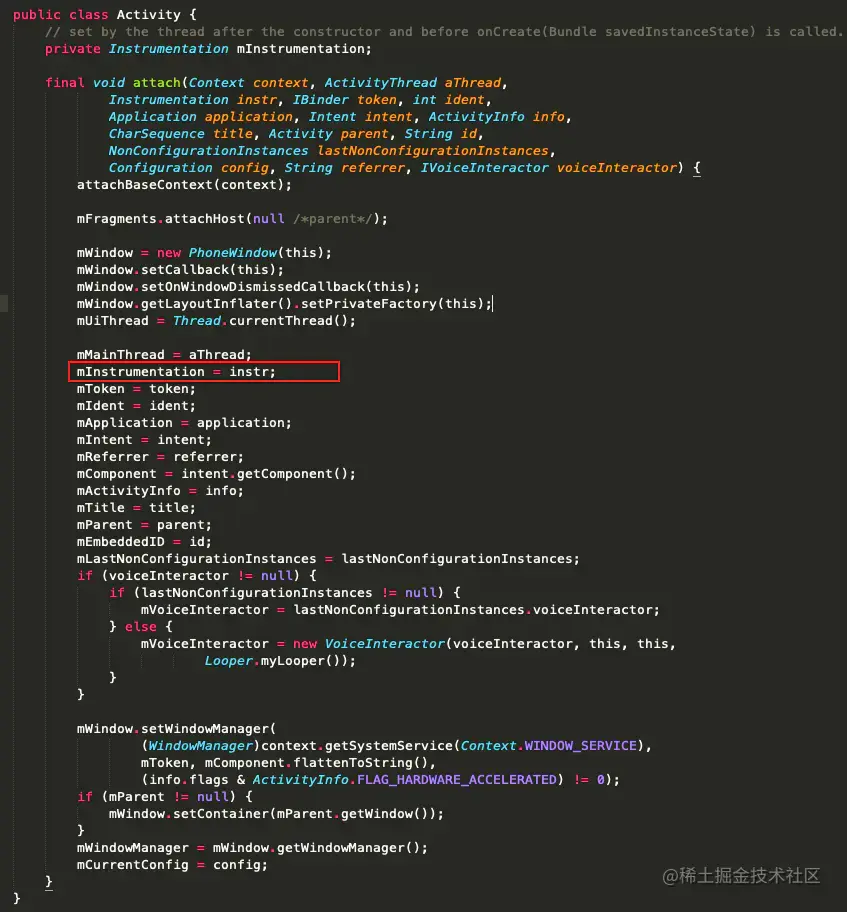Image resolution: width=847 pixels, height=912 pixels.
Task: Click the 'mFragments.attachHost(null' line
Action: pos(232,219)
